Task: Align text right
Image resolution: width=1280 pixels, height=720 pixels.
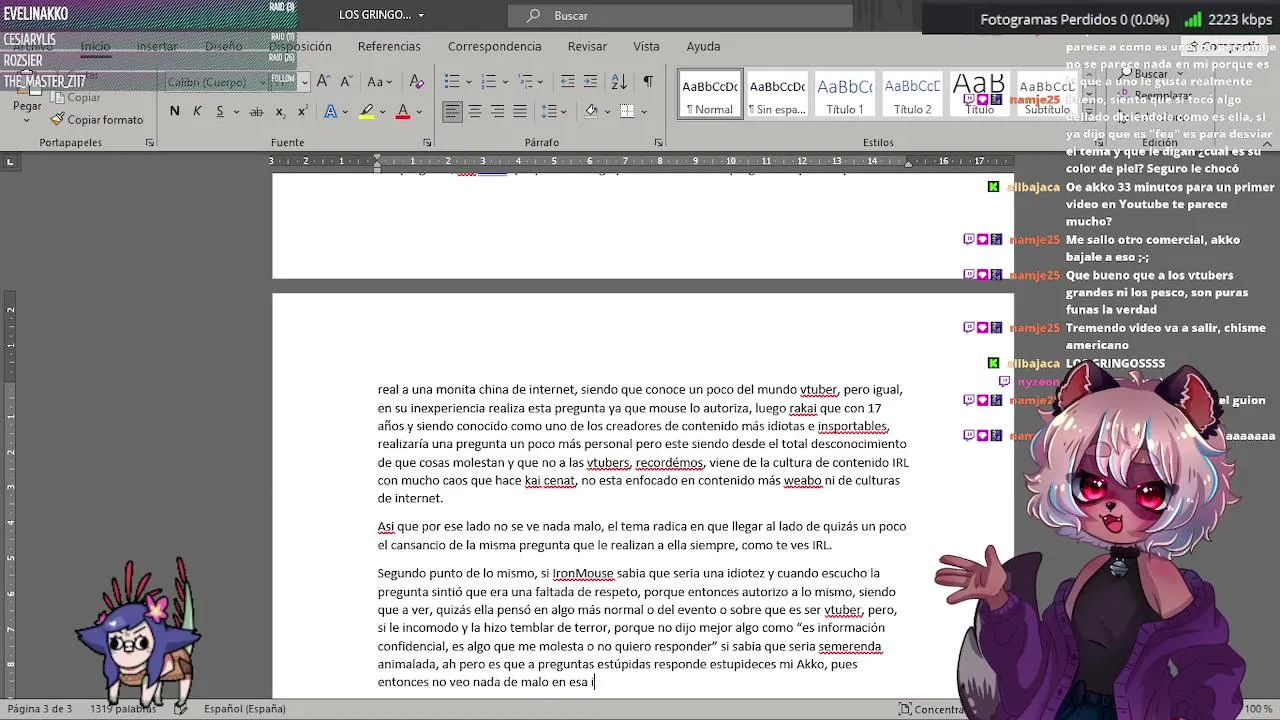Action: pyautogui.click(x=497, y=111)
